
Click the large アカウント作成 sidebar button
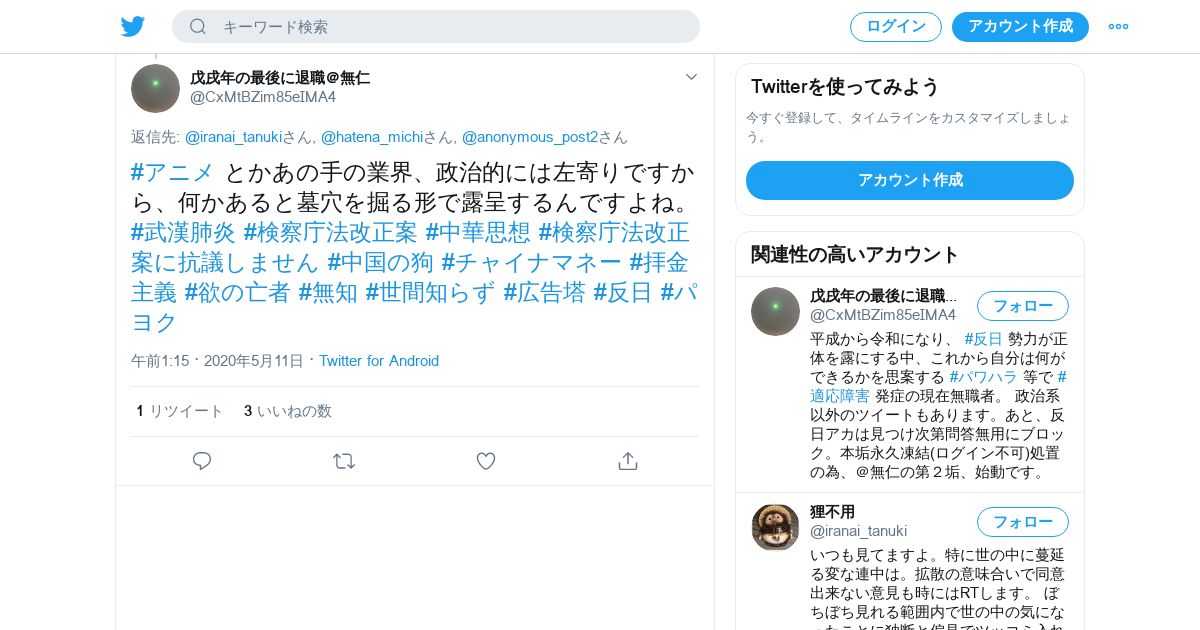[910, 180]
